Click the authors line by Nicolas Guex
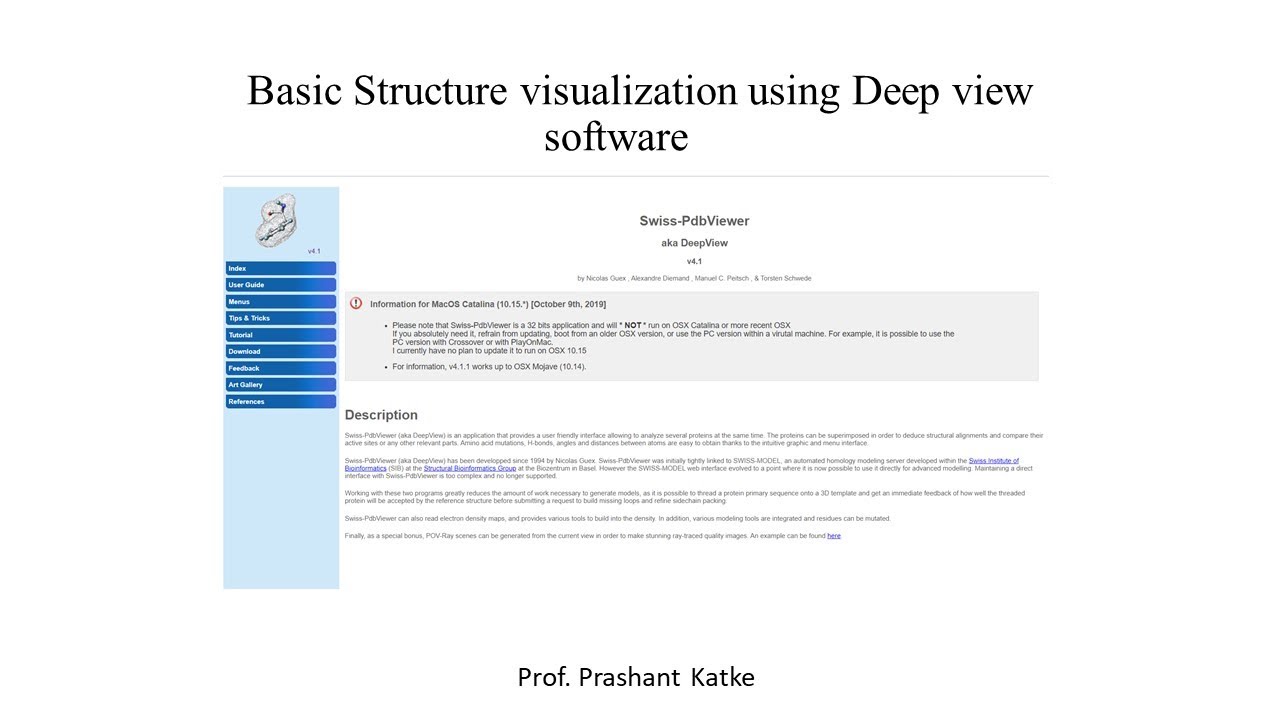 point(694,278)
